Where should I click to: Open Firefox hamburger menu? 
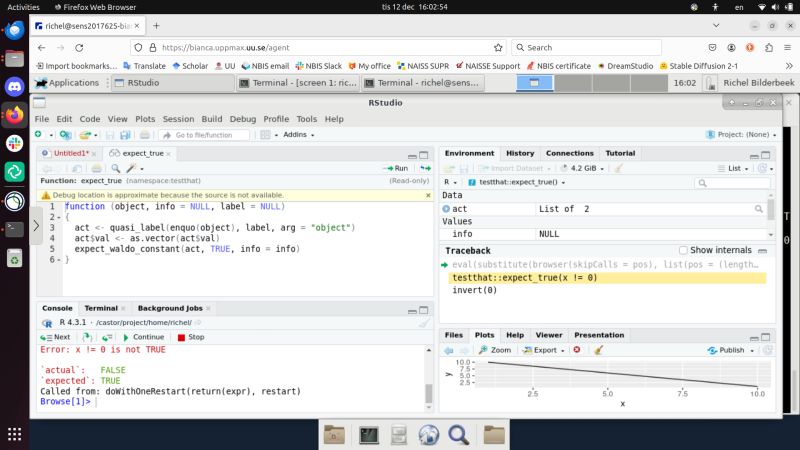788,47
